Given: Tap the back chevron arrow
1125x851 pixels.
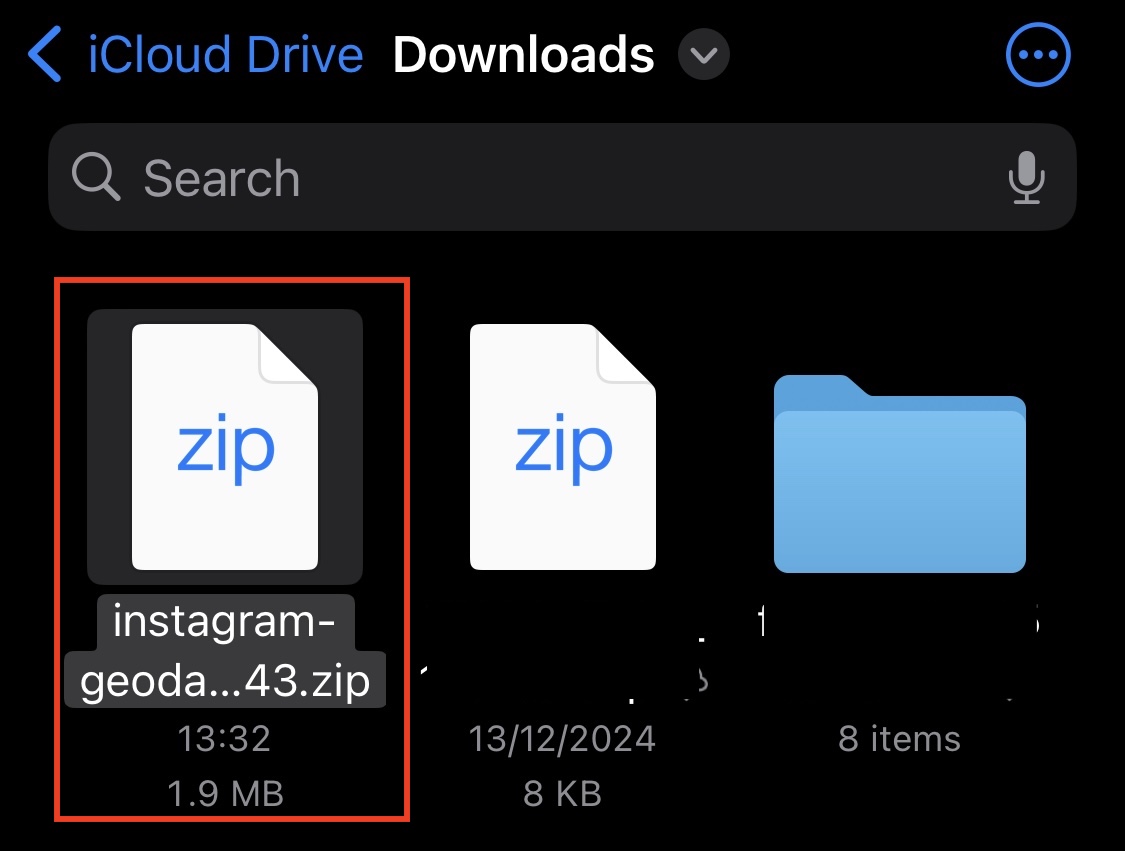Looking at the screenshot, I should [x=45, y=55].
